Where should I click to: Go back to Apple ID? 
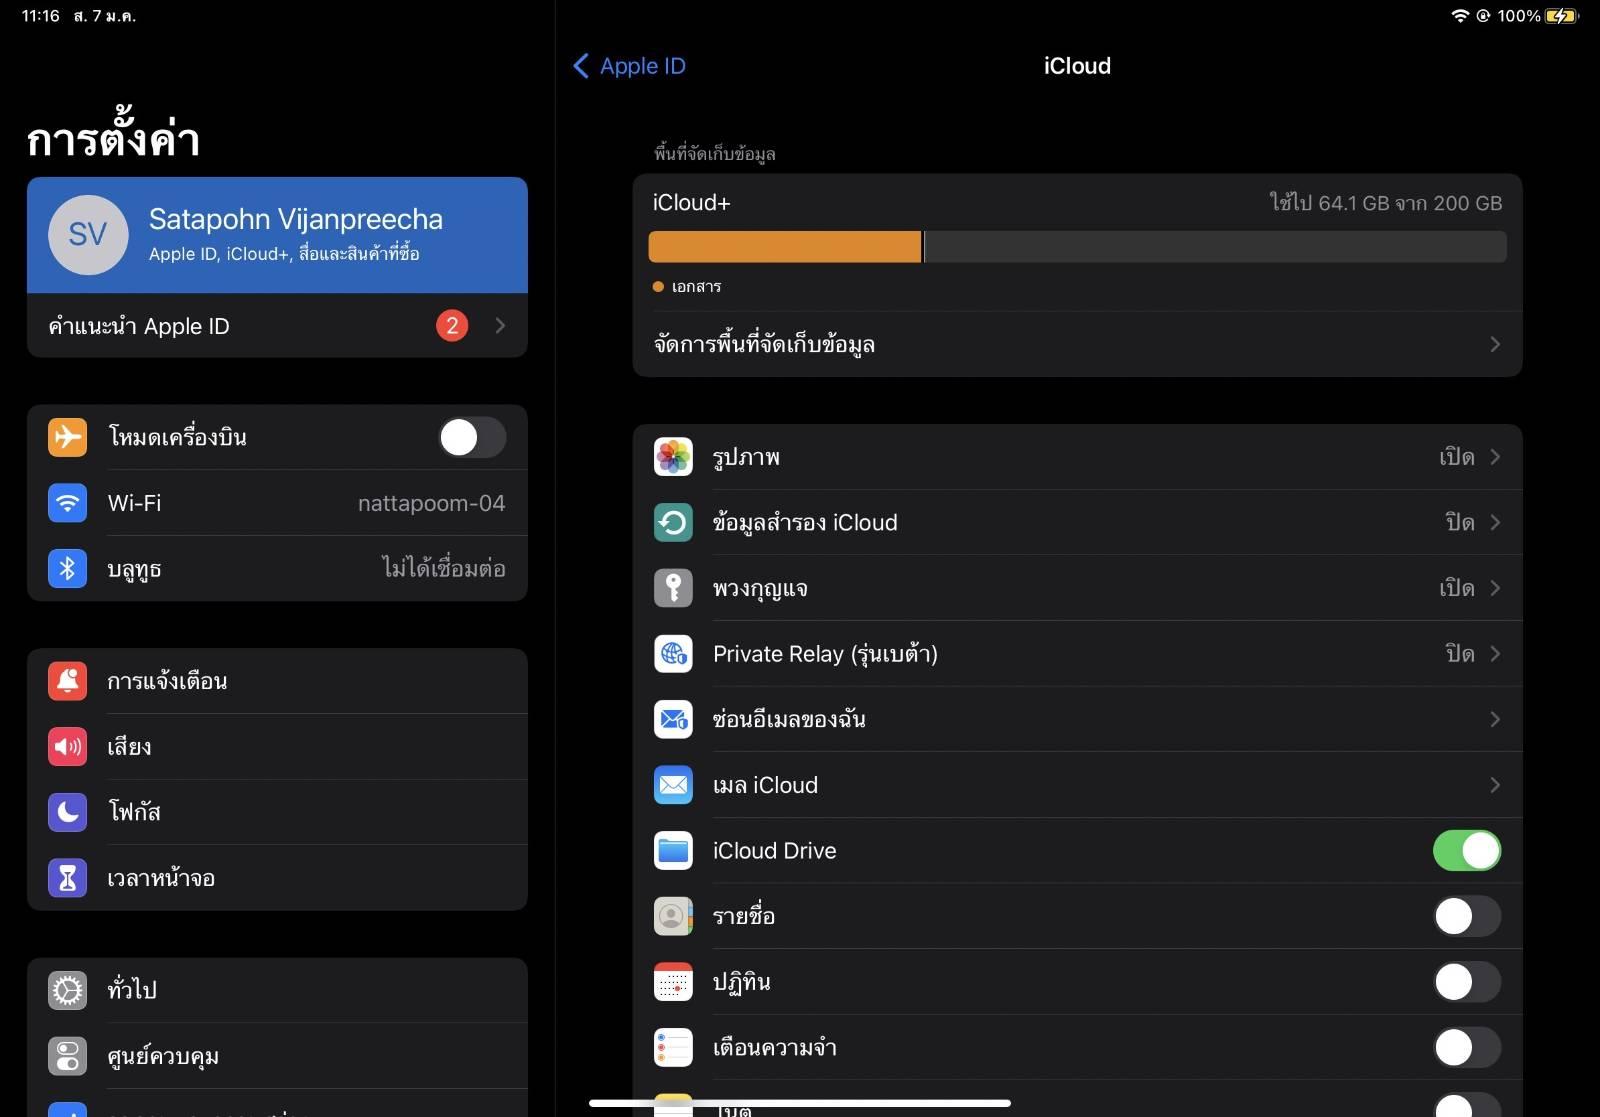(x=629, y=66)
